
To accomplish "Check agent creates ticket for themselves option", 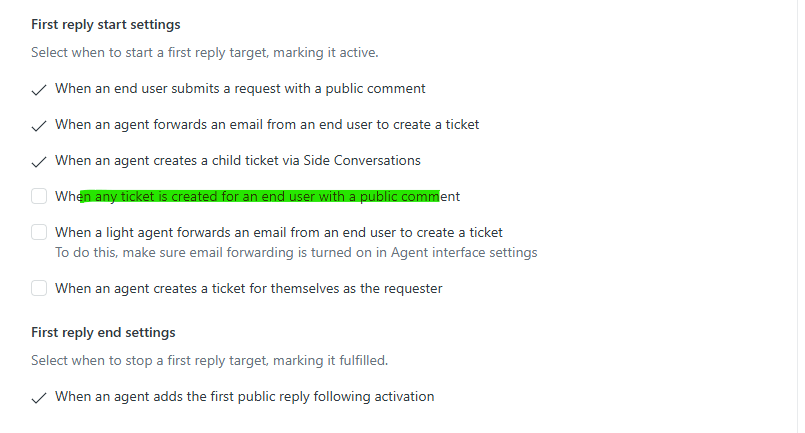I will click(x=39, y=289).
